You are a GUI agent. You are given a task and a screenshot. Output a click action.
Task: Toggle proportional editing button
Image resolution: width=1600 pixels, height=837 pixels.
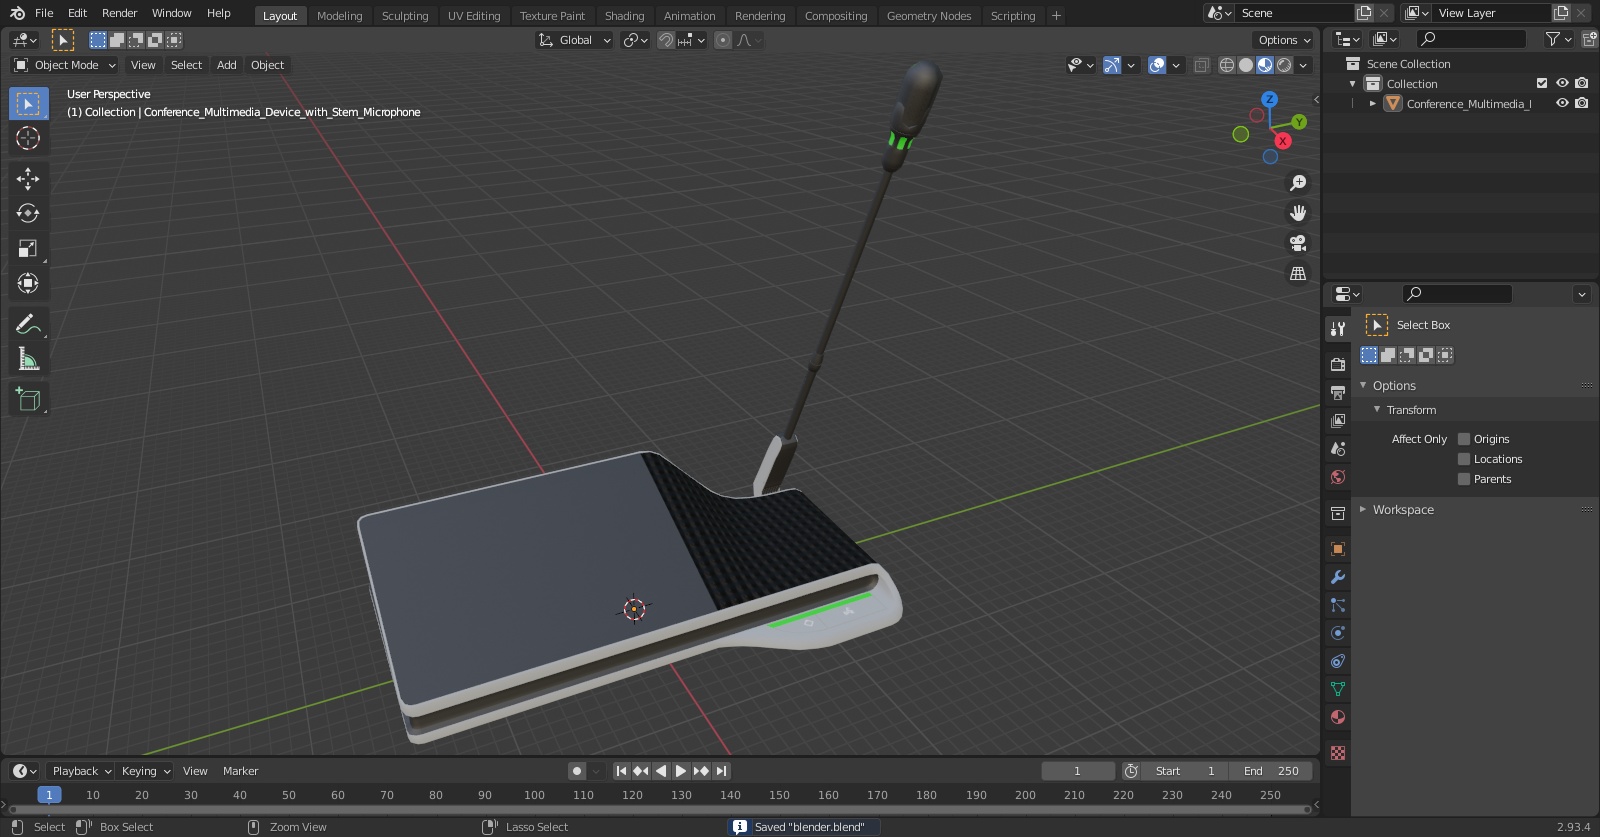pos(723,40)
